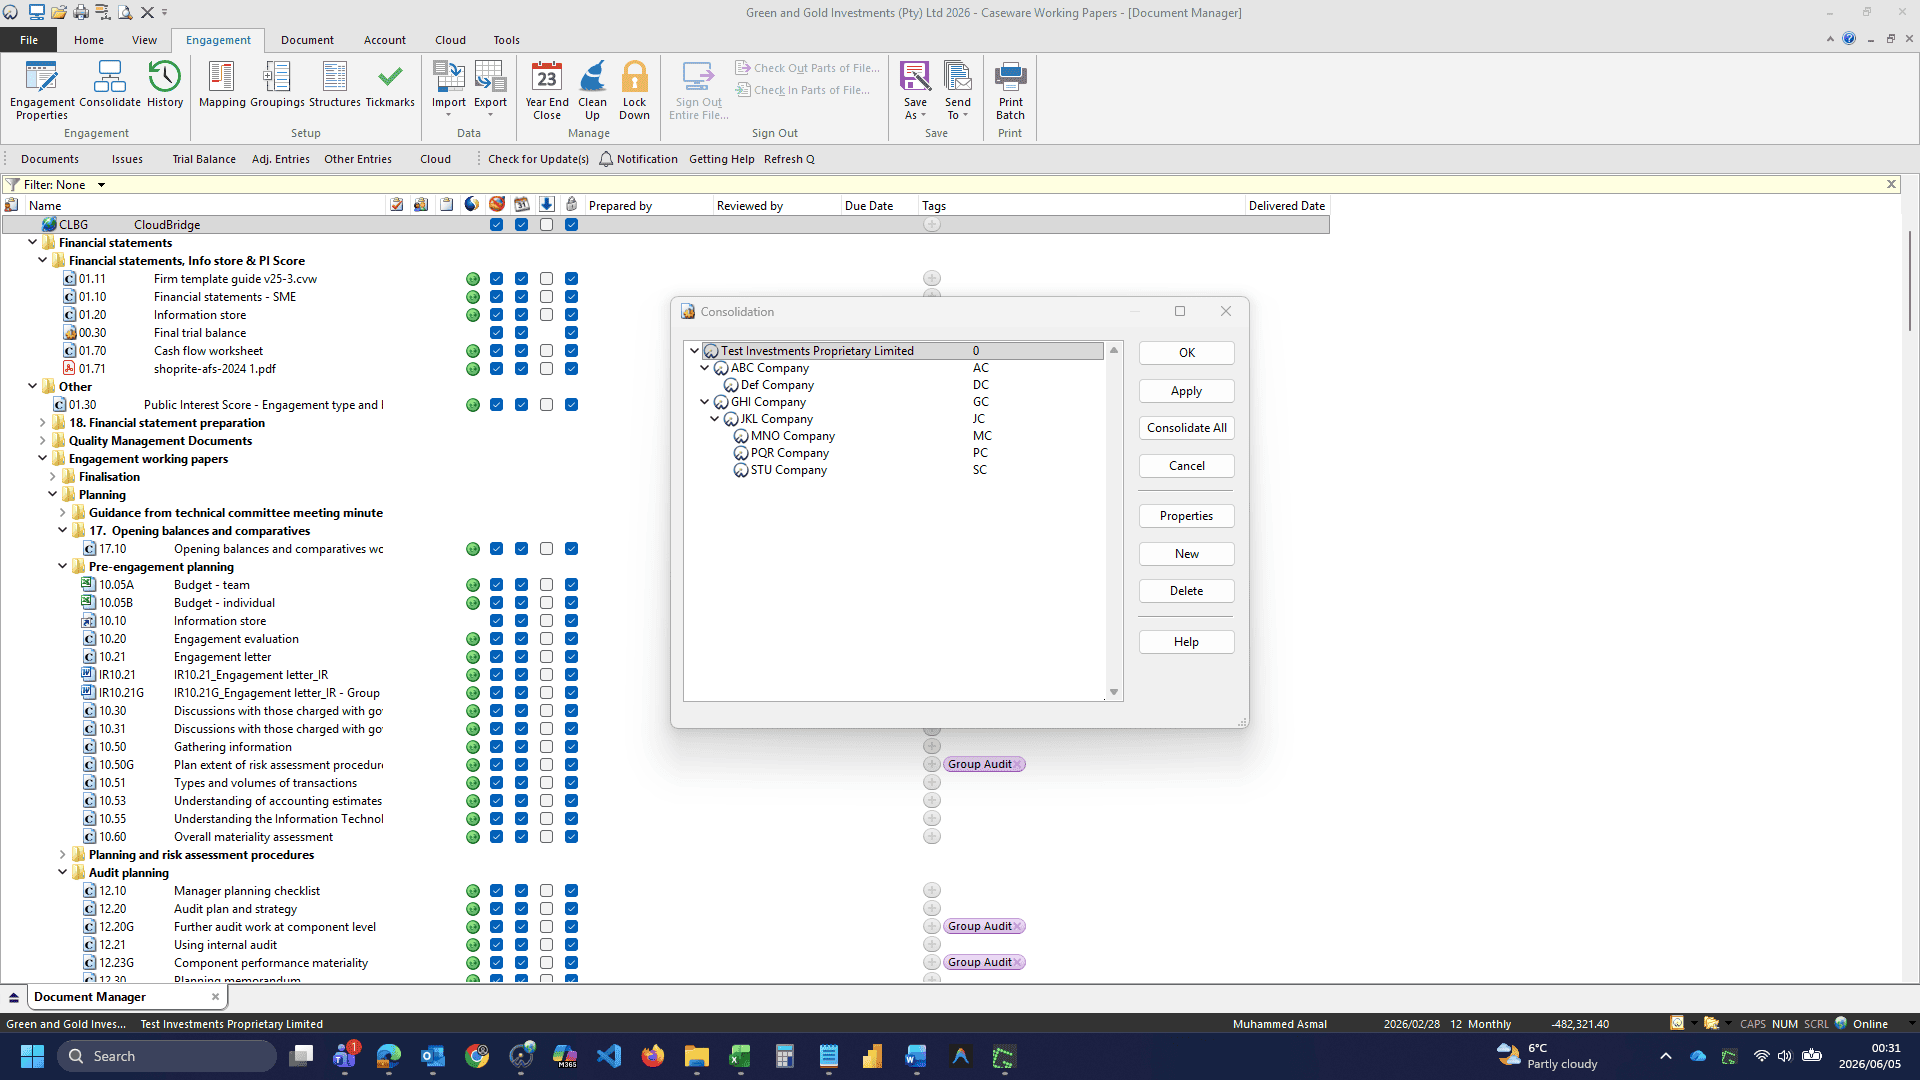Check empty box on 10.21 Engagement letter

(546, 657)
